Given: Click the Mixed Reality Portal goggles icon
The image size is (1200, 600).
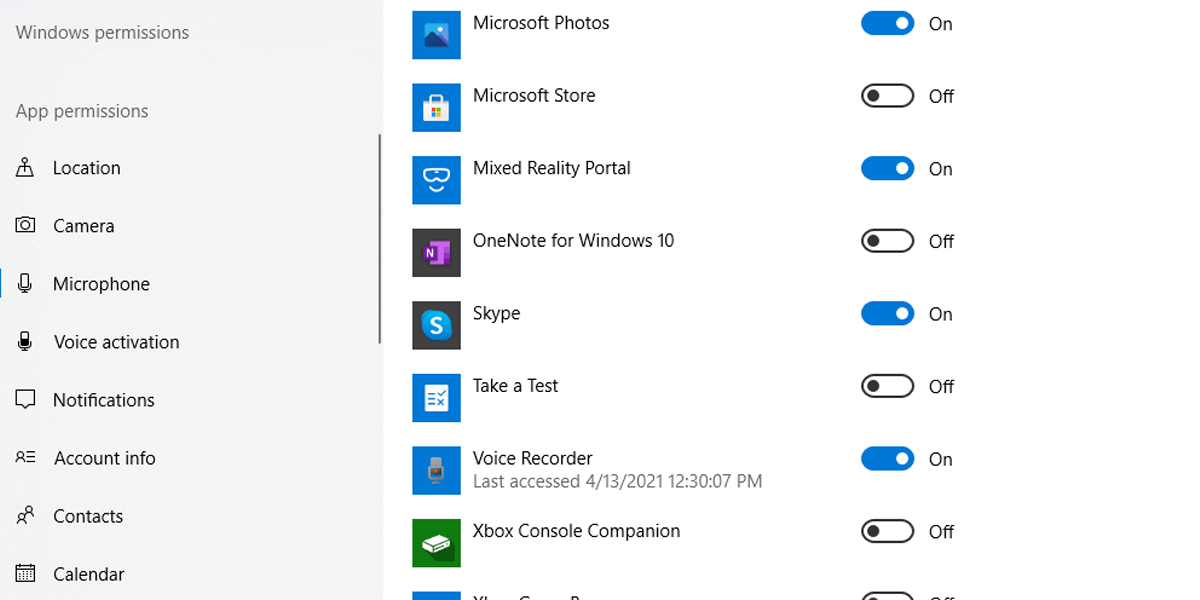Looking at the screenshot, I should (436, 180).
